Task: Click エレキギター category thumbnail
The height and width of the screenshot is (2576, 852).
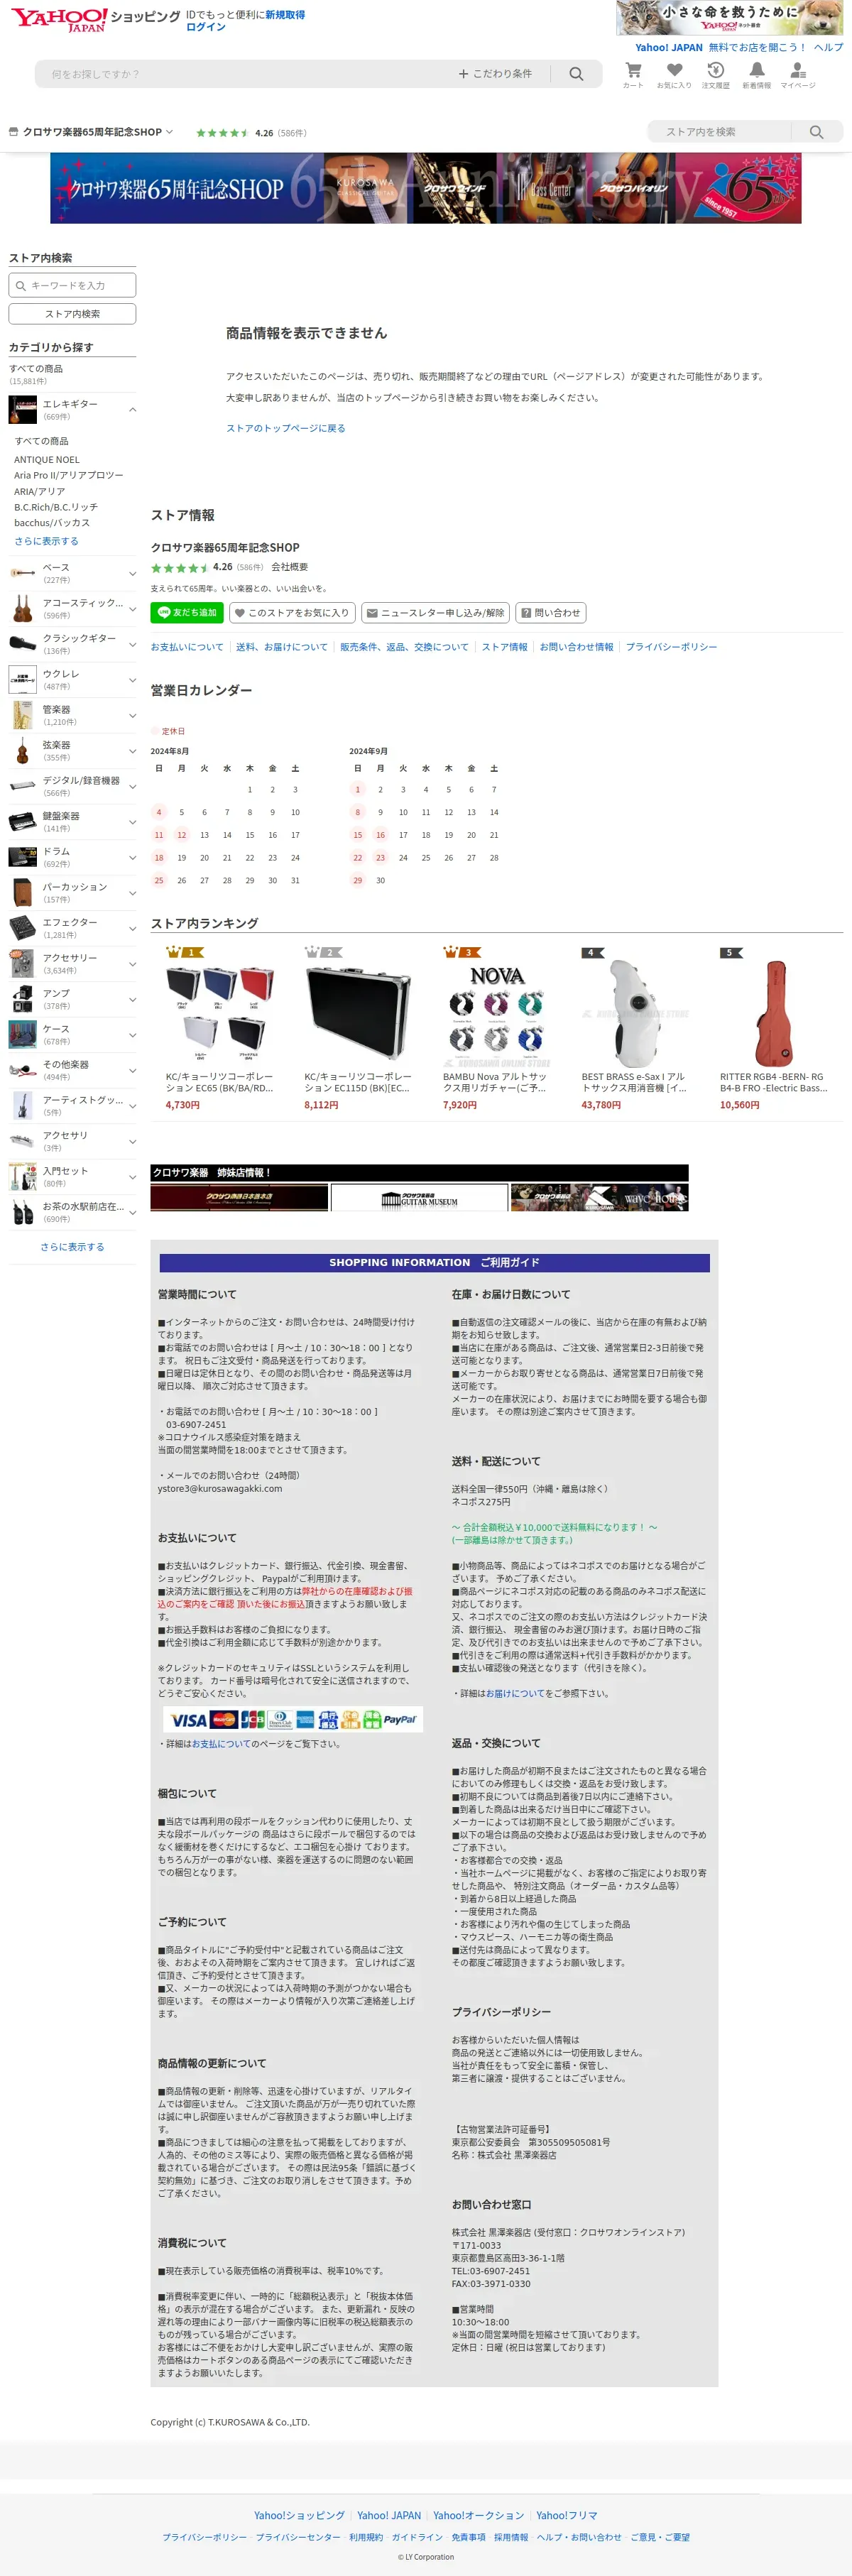Action: pos(23,409)
